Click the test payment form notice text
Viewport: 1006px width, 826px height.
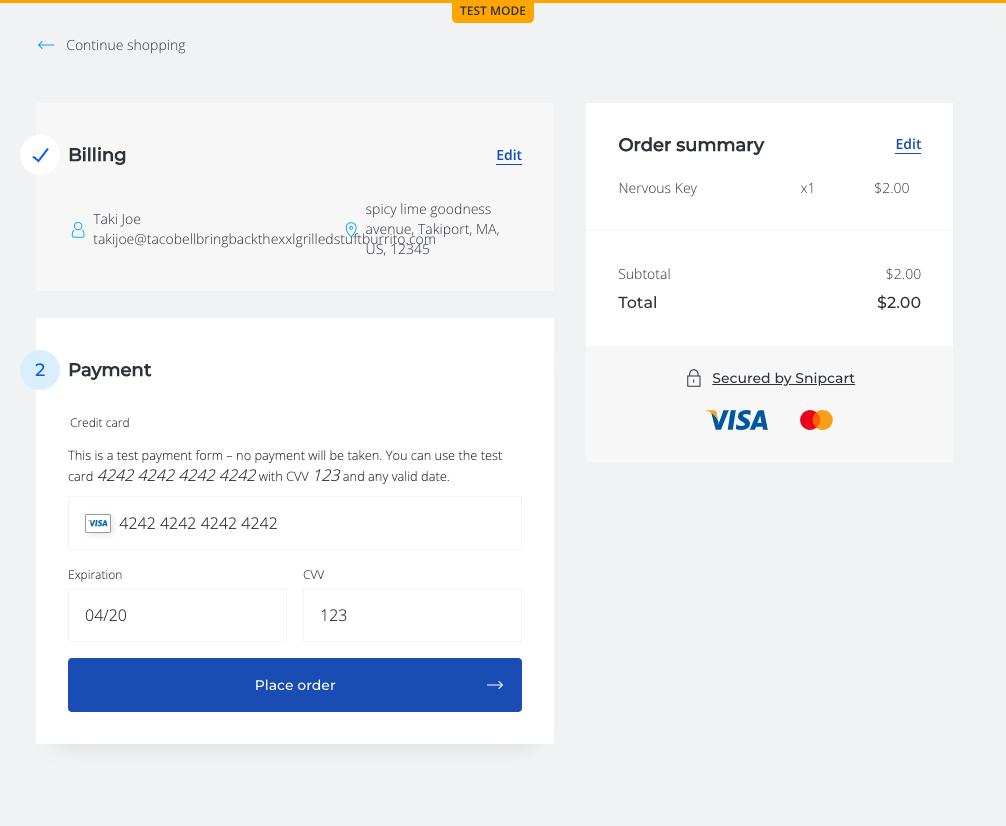tap(285, 466)
